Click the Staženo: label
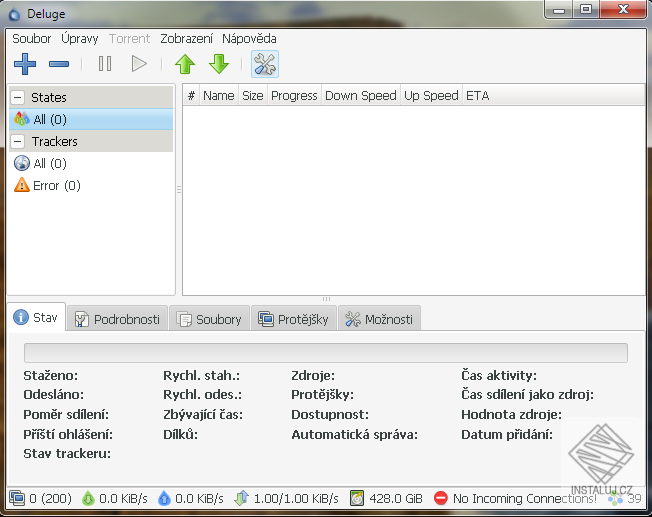 (51, 376)
